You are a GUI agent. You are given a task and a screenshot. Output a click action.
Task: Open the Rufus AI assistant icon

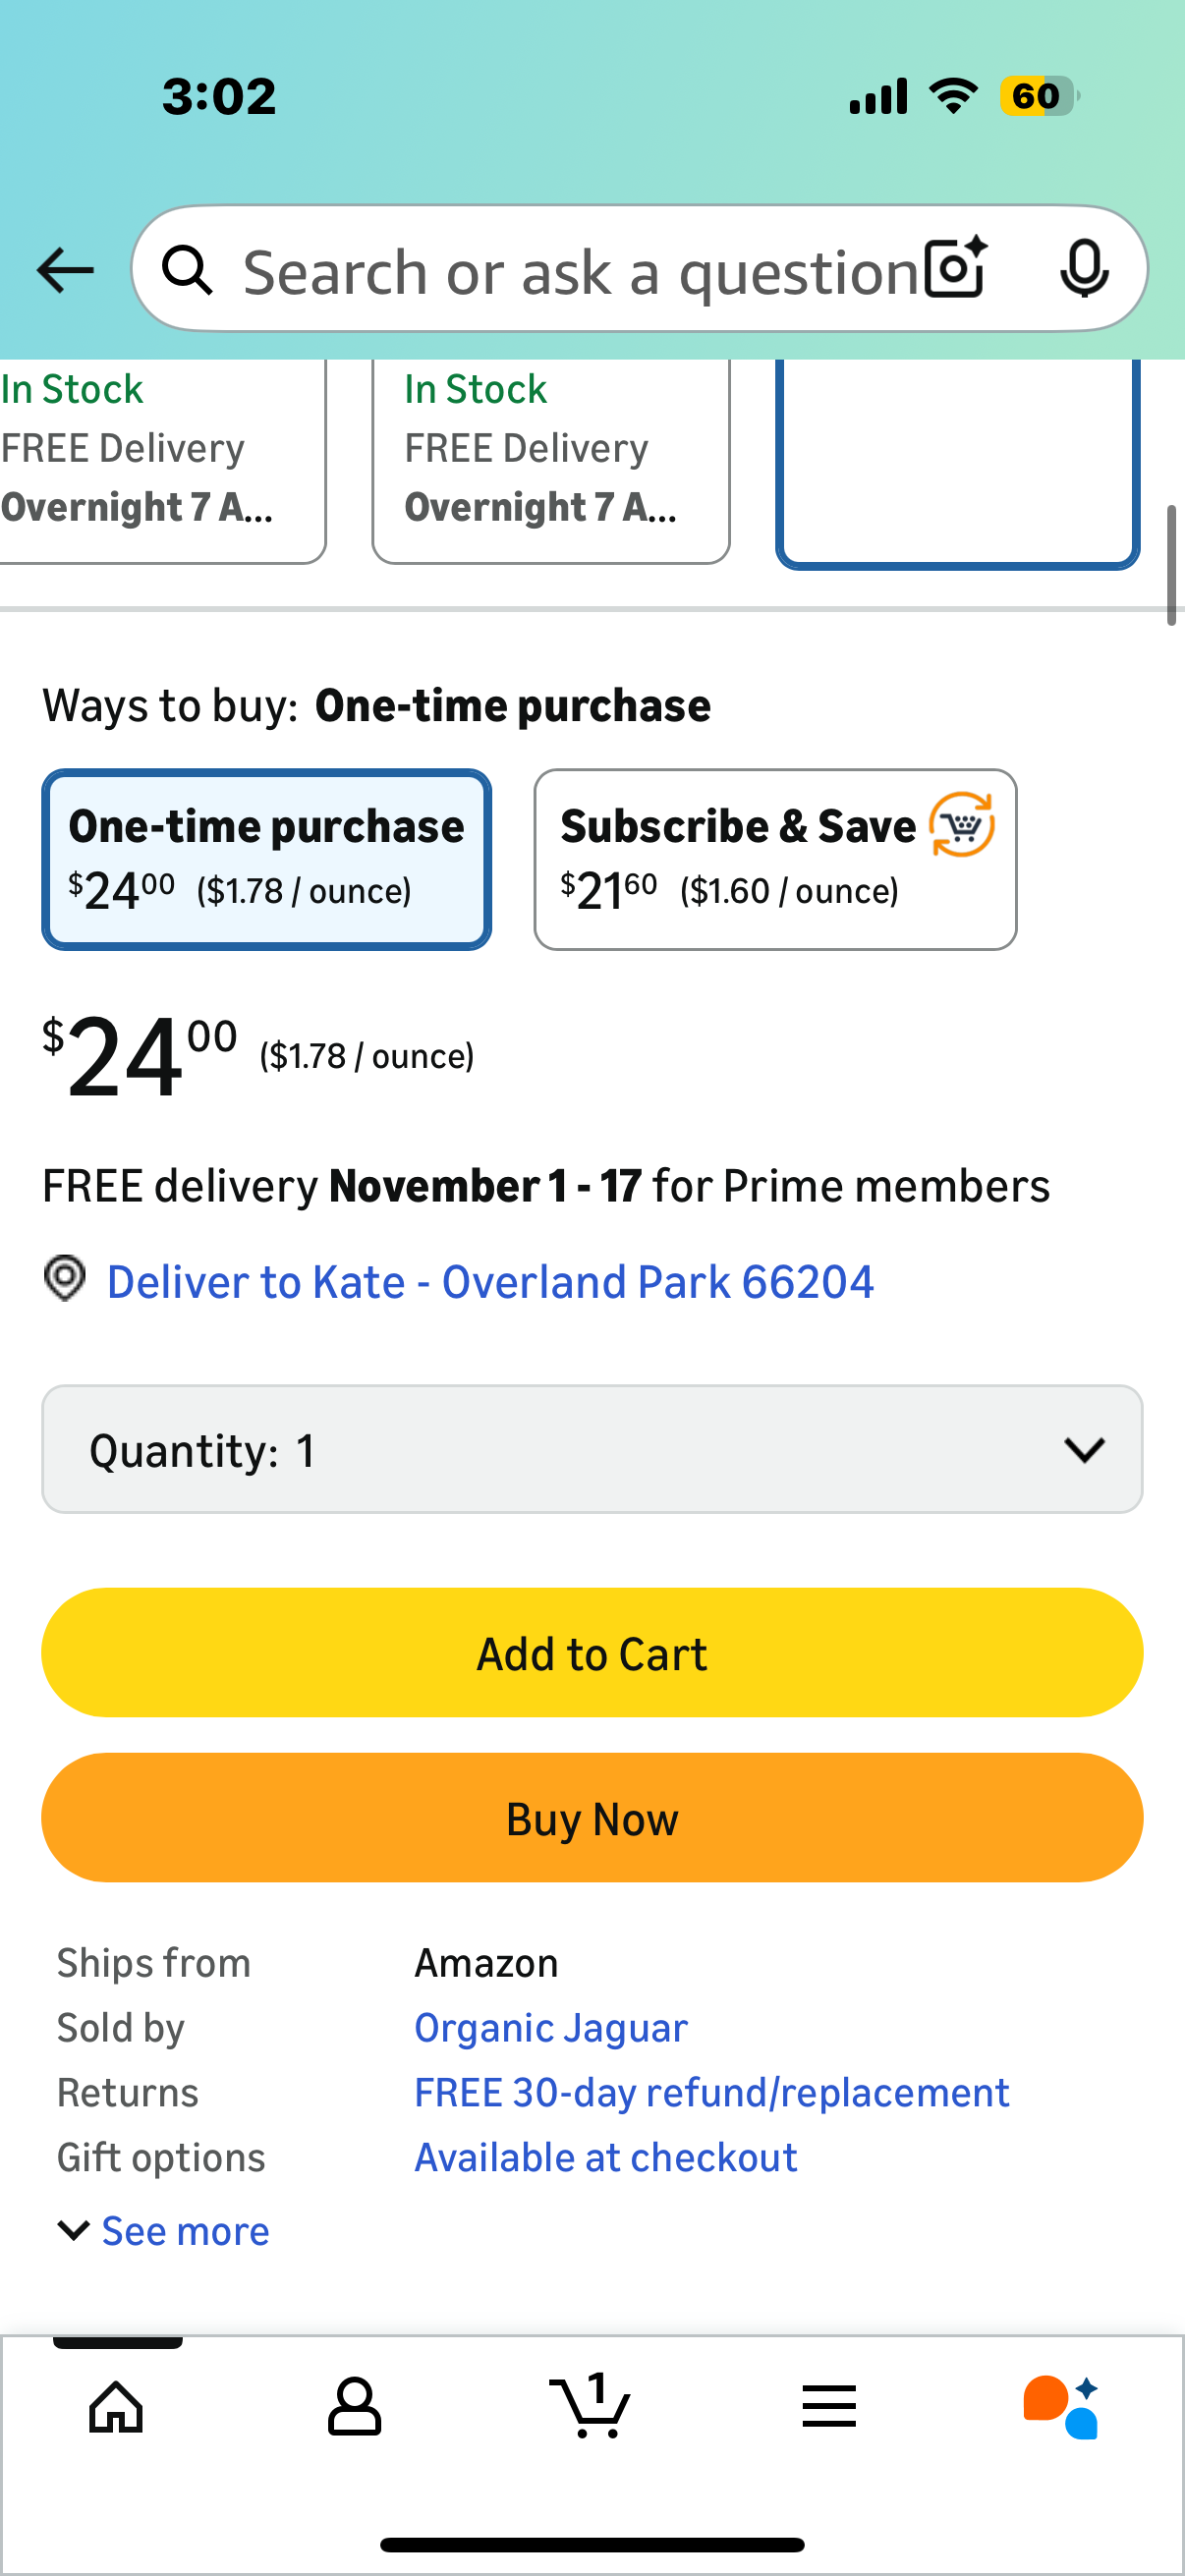point(1061,2406)
